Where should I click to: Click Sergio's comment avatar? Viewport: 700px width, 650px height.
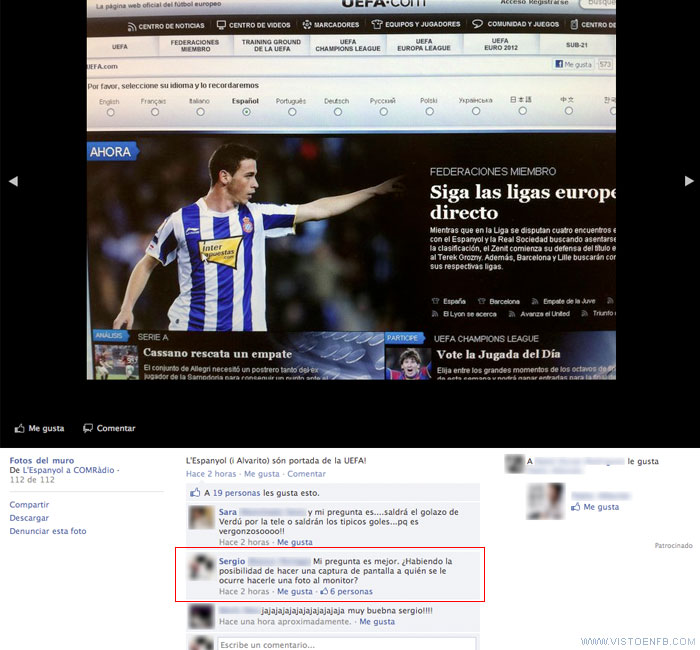[x=201, y=567]
